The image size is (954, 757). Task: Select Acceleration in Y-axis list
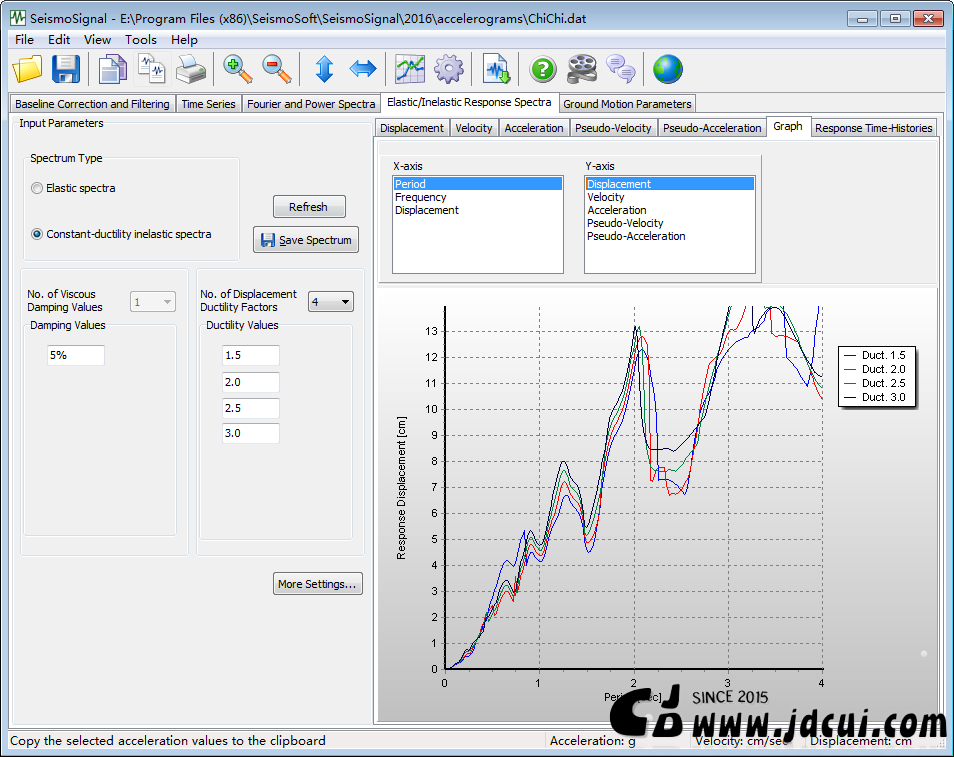pos(669,210)
